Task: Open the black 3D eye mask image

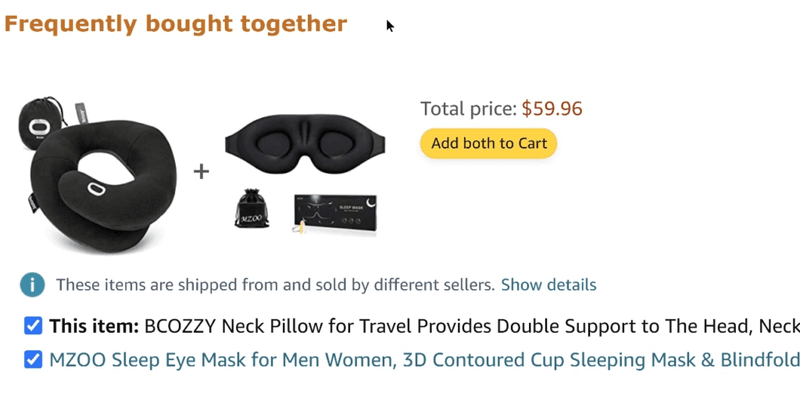Action: pos(305,144)
